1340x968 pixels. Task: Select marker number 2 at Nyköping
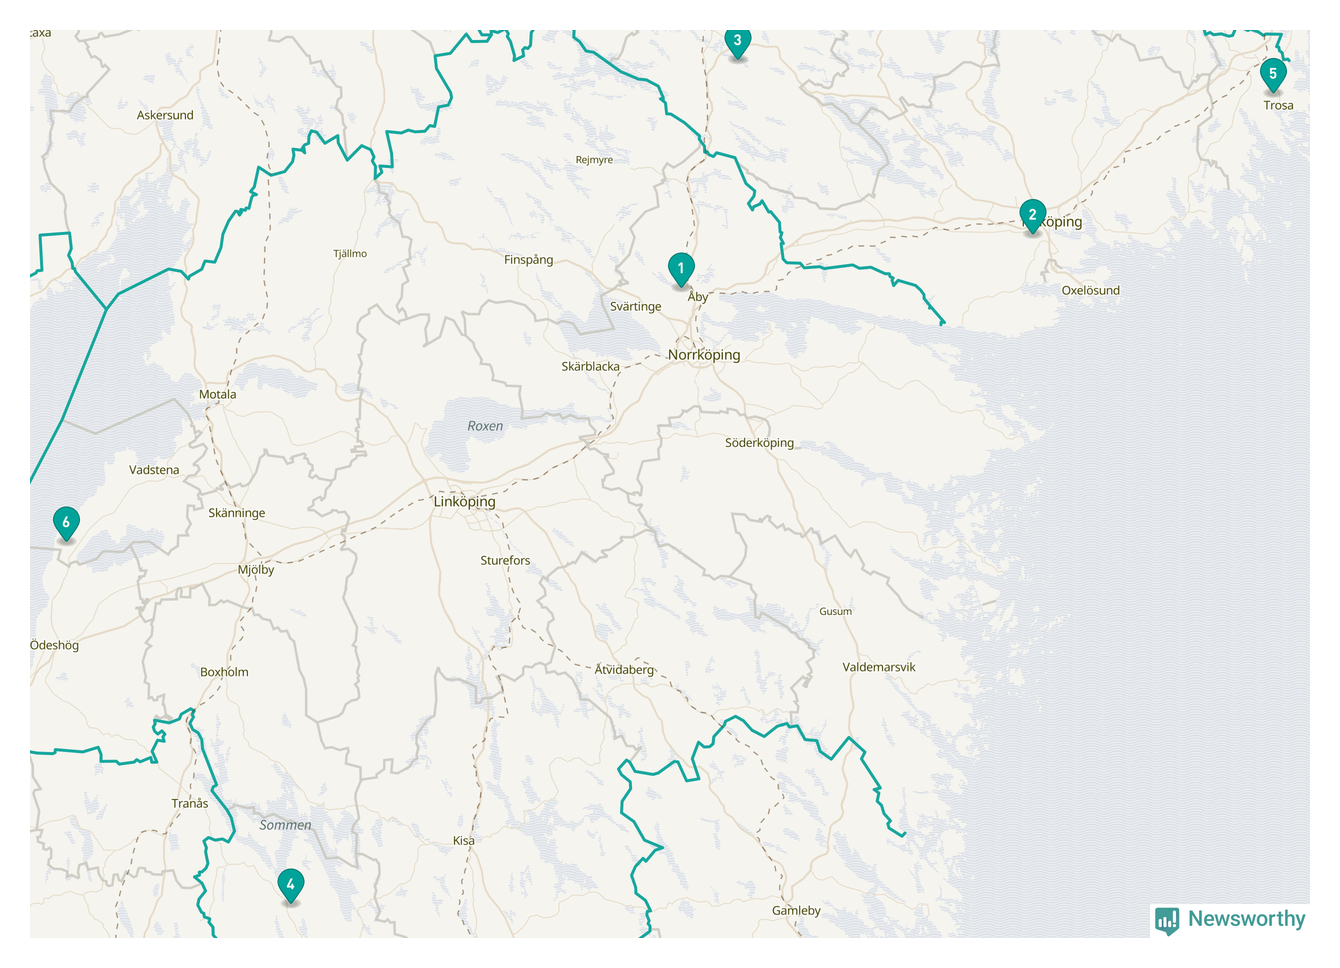click(x=1032, y=215)
